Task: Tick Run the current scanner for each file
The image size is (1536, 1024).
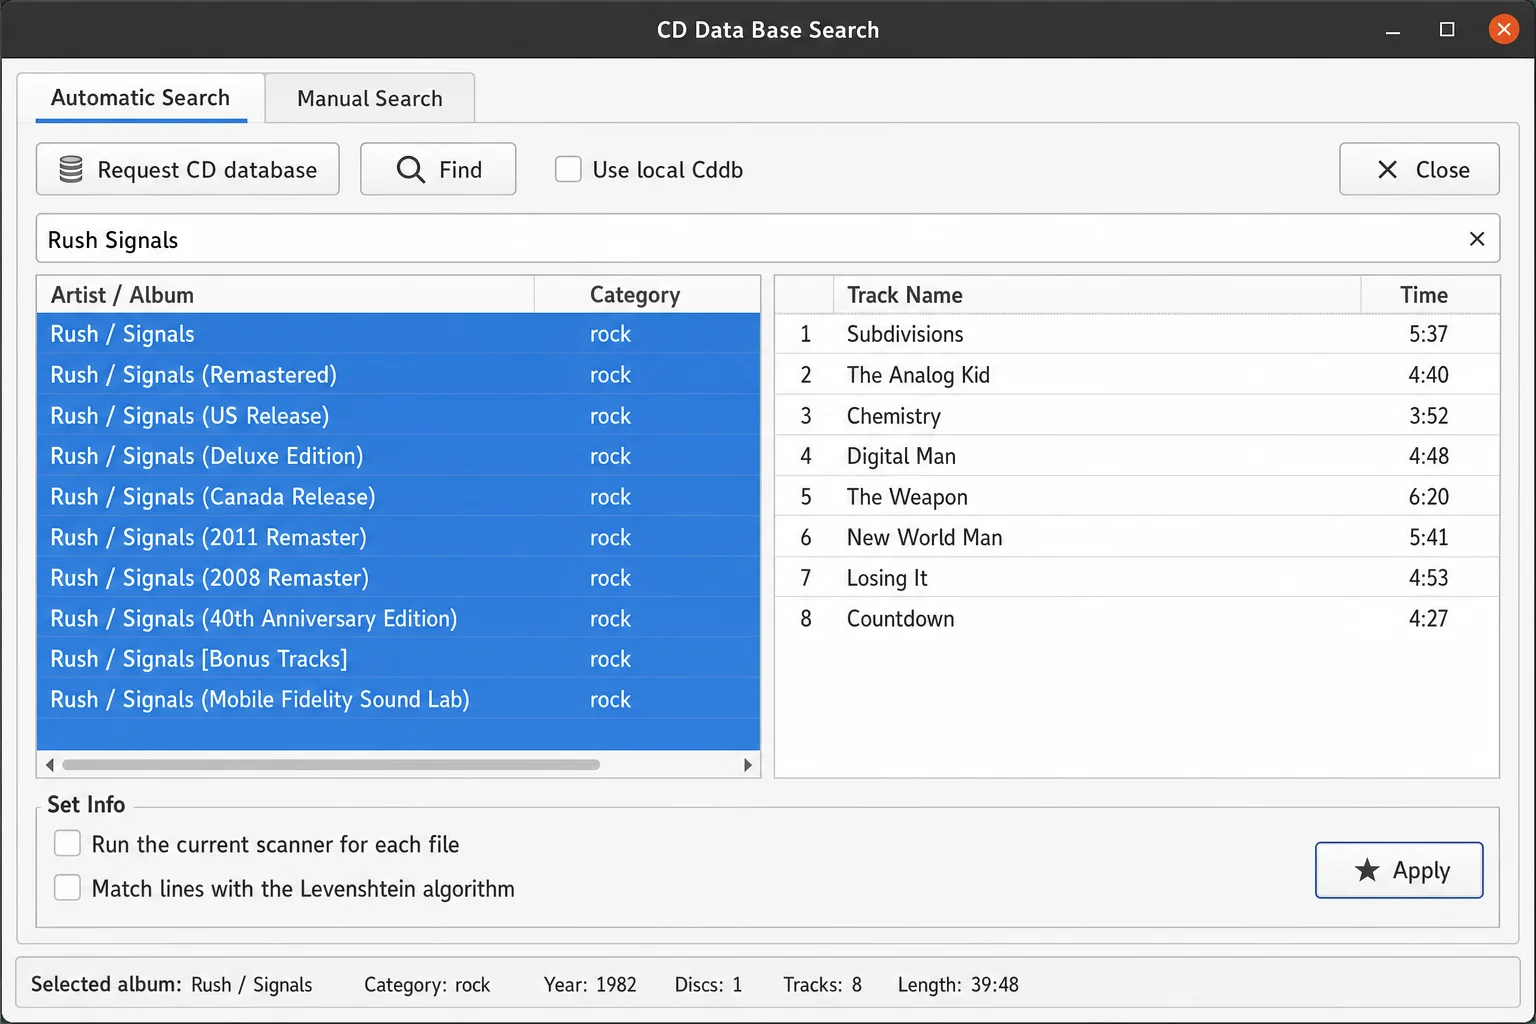Action: [x=68, y=844]
